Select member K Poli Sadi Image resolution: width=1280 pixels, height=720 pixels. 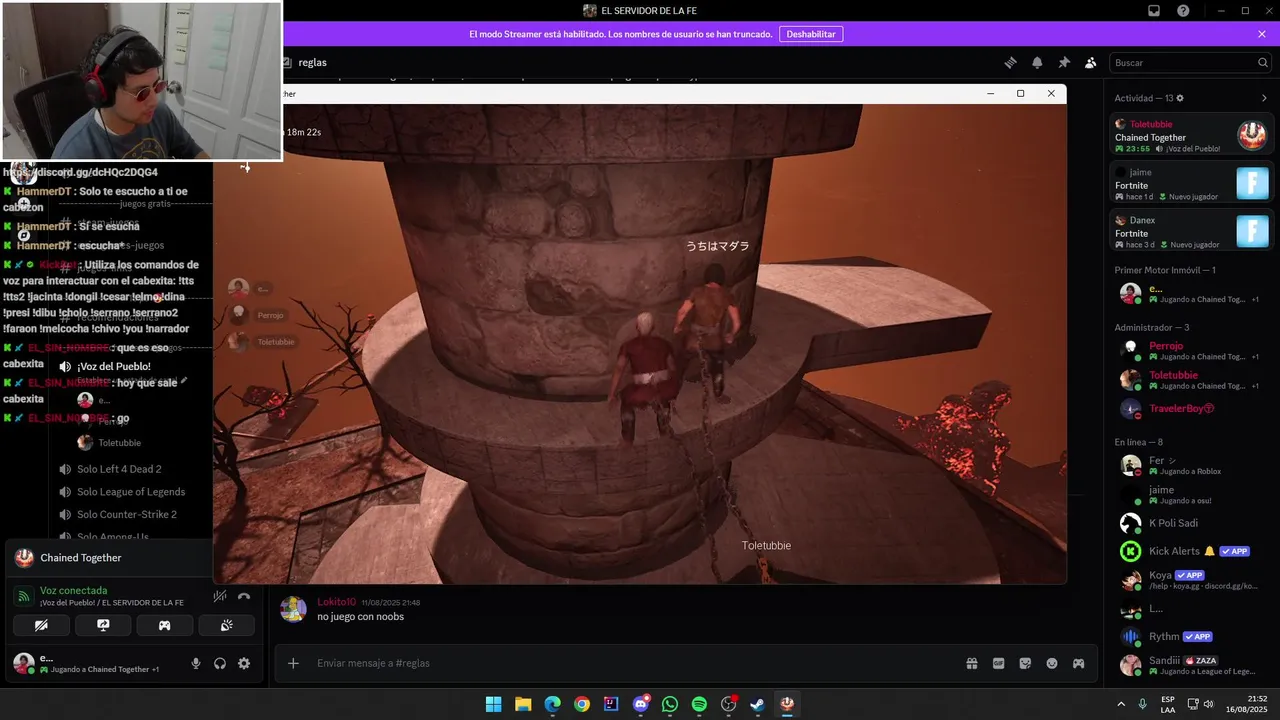(x=1192, y=523)
